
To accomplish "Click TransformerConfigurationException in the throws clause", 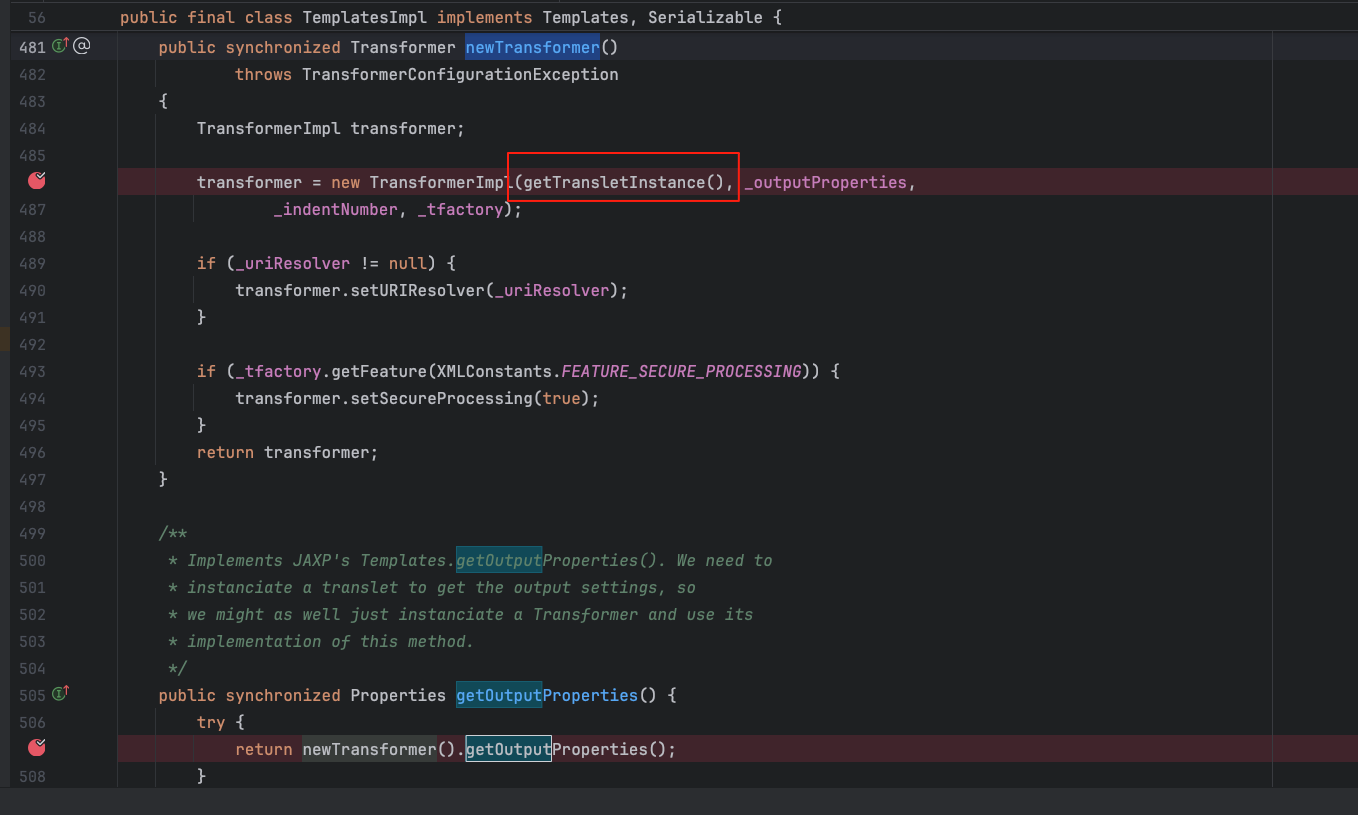I will pos(460,74).
